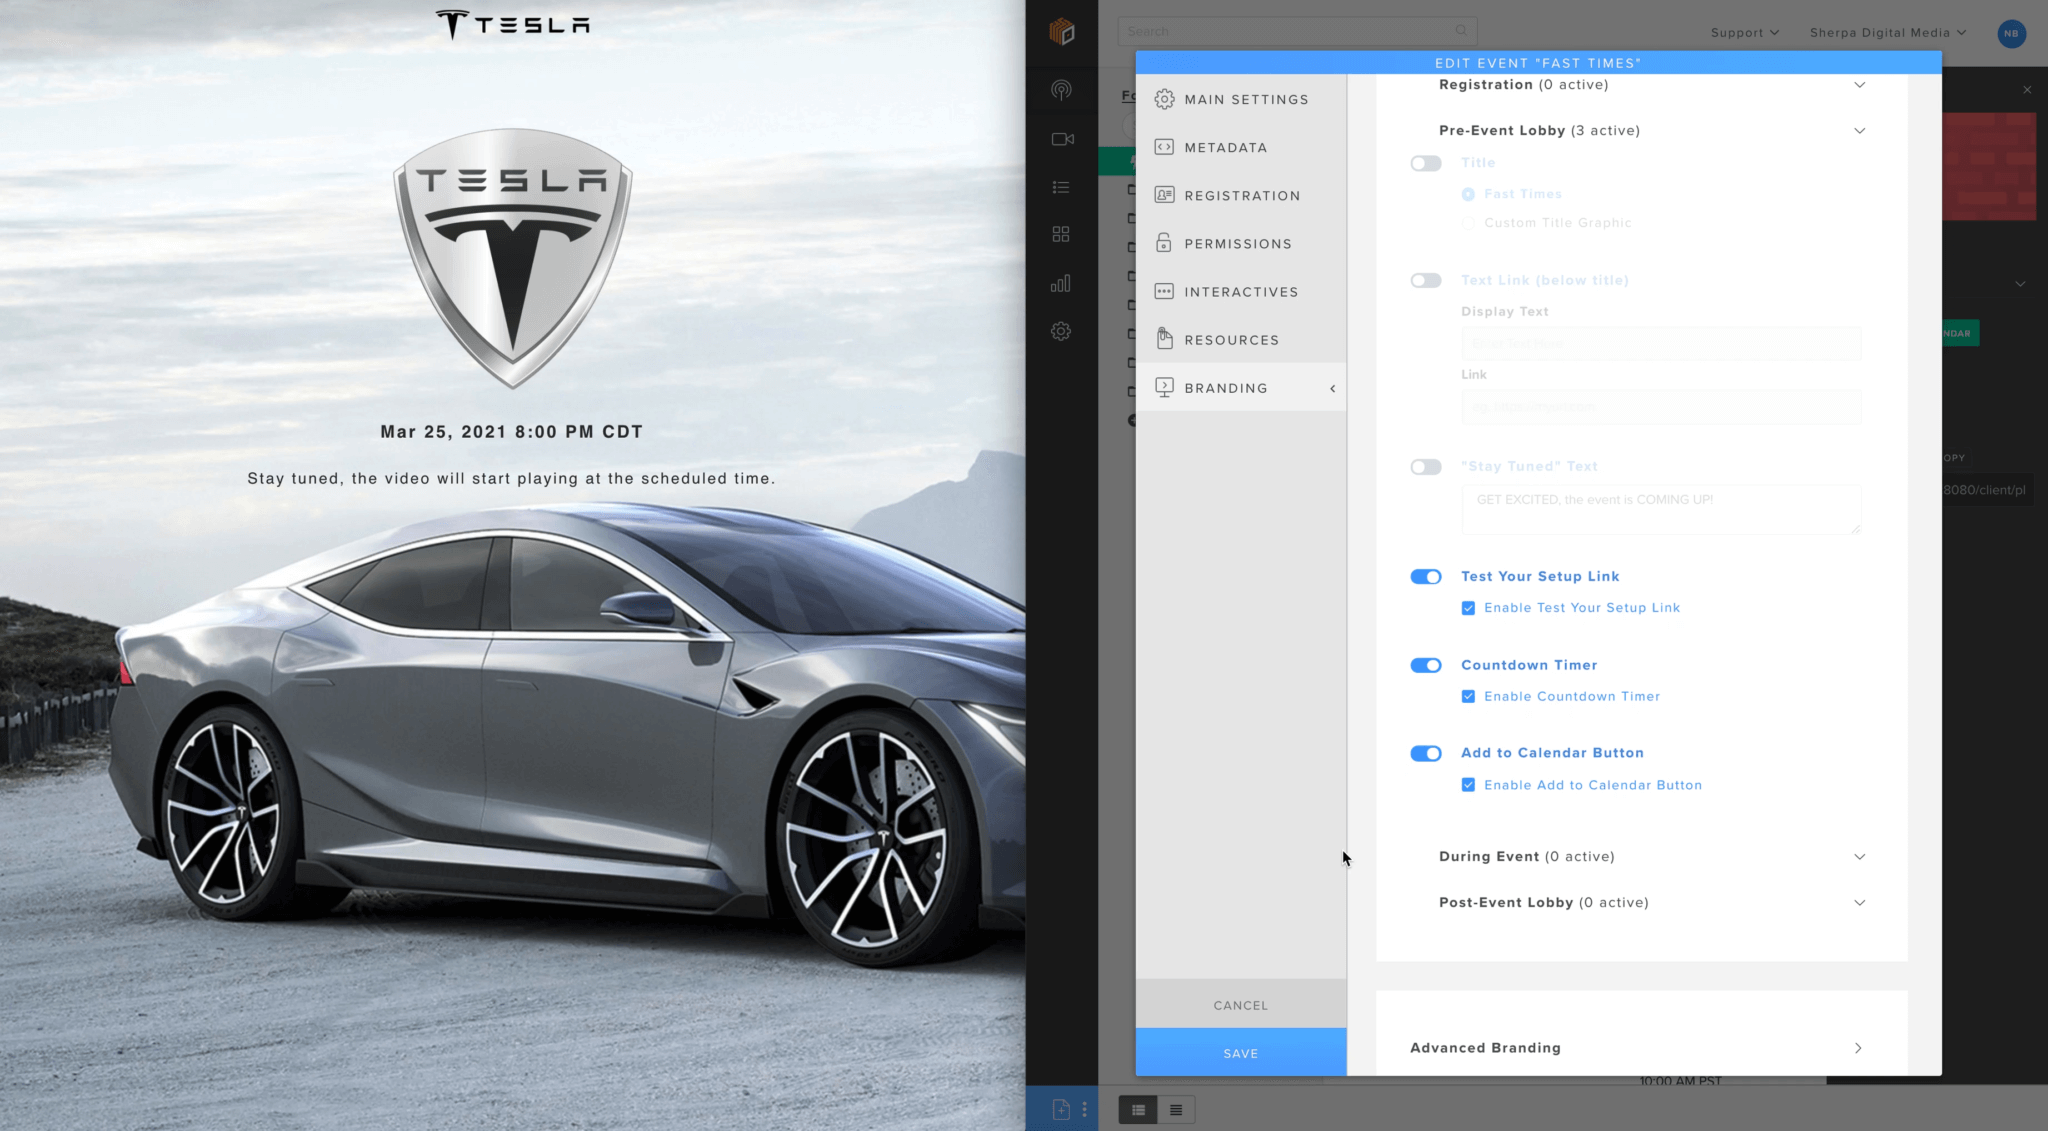Image resolution: width=2048 pixels, height=1131 pixels.
Task: Click the app logo in dark sidebar
Action: pyautogui.click(x=1062, y=32)
